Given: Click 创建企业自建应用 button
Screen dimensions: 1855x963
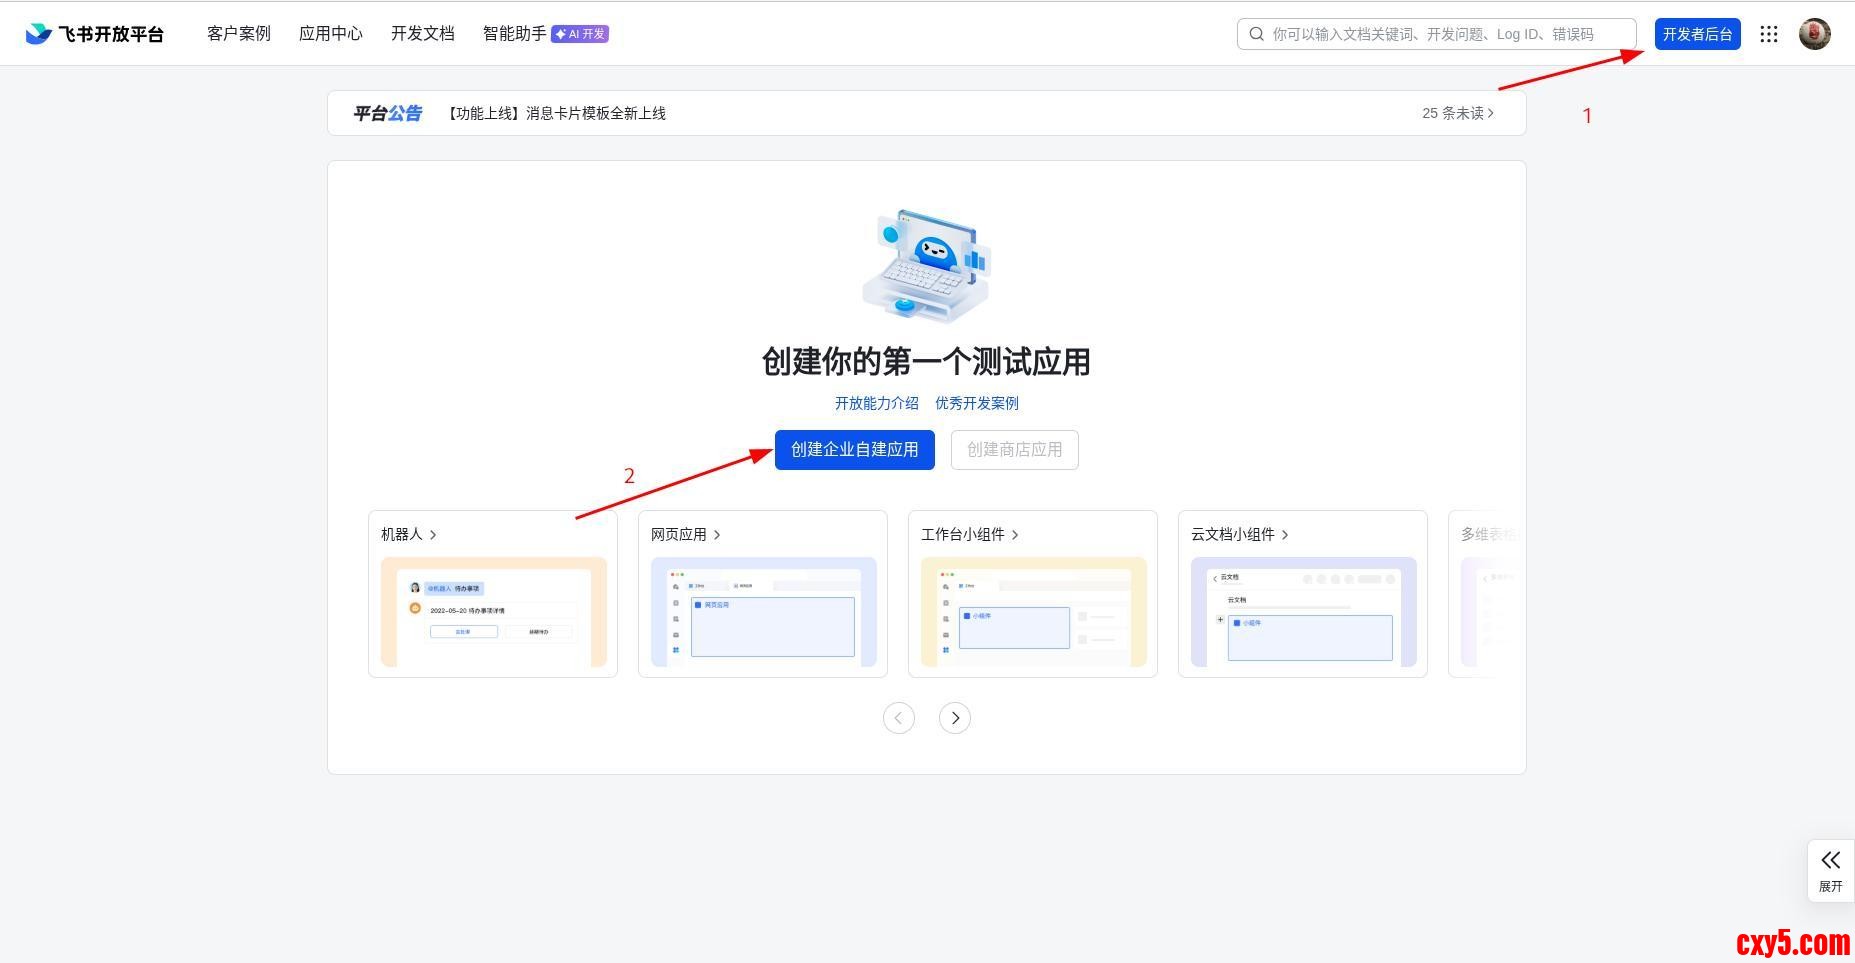Looking at the screenshot, I should tap(854, 450).
